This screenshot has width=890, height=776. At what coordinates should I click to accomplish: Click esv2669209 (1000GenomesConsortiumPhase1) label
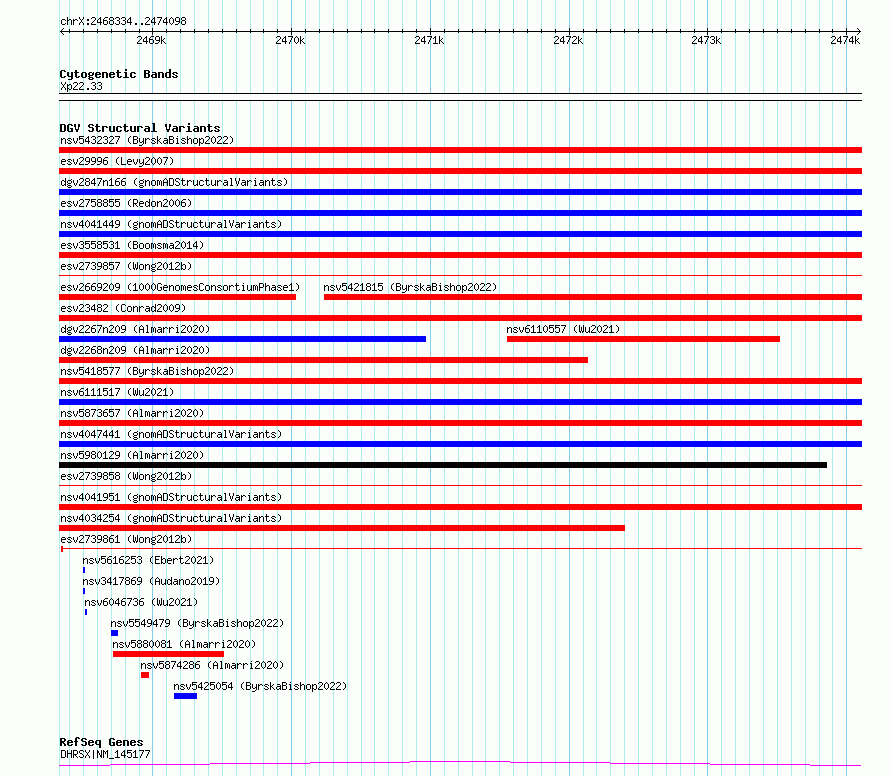click(180, 287)
